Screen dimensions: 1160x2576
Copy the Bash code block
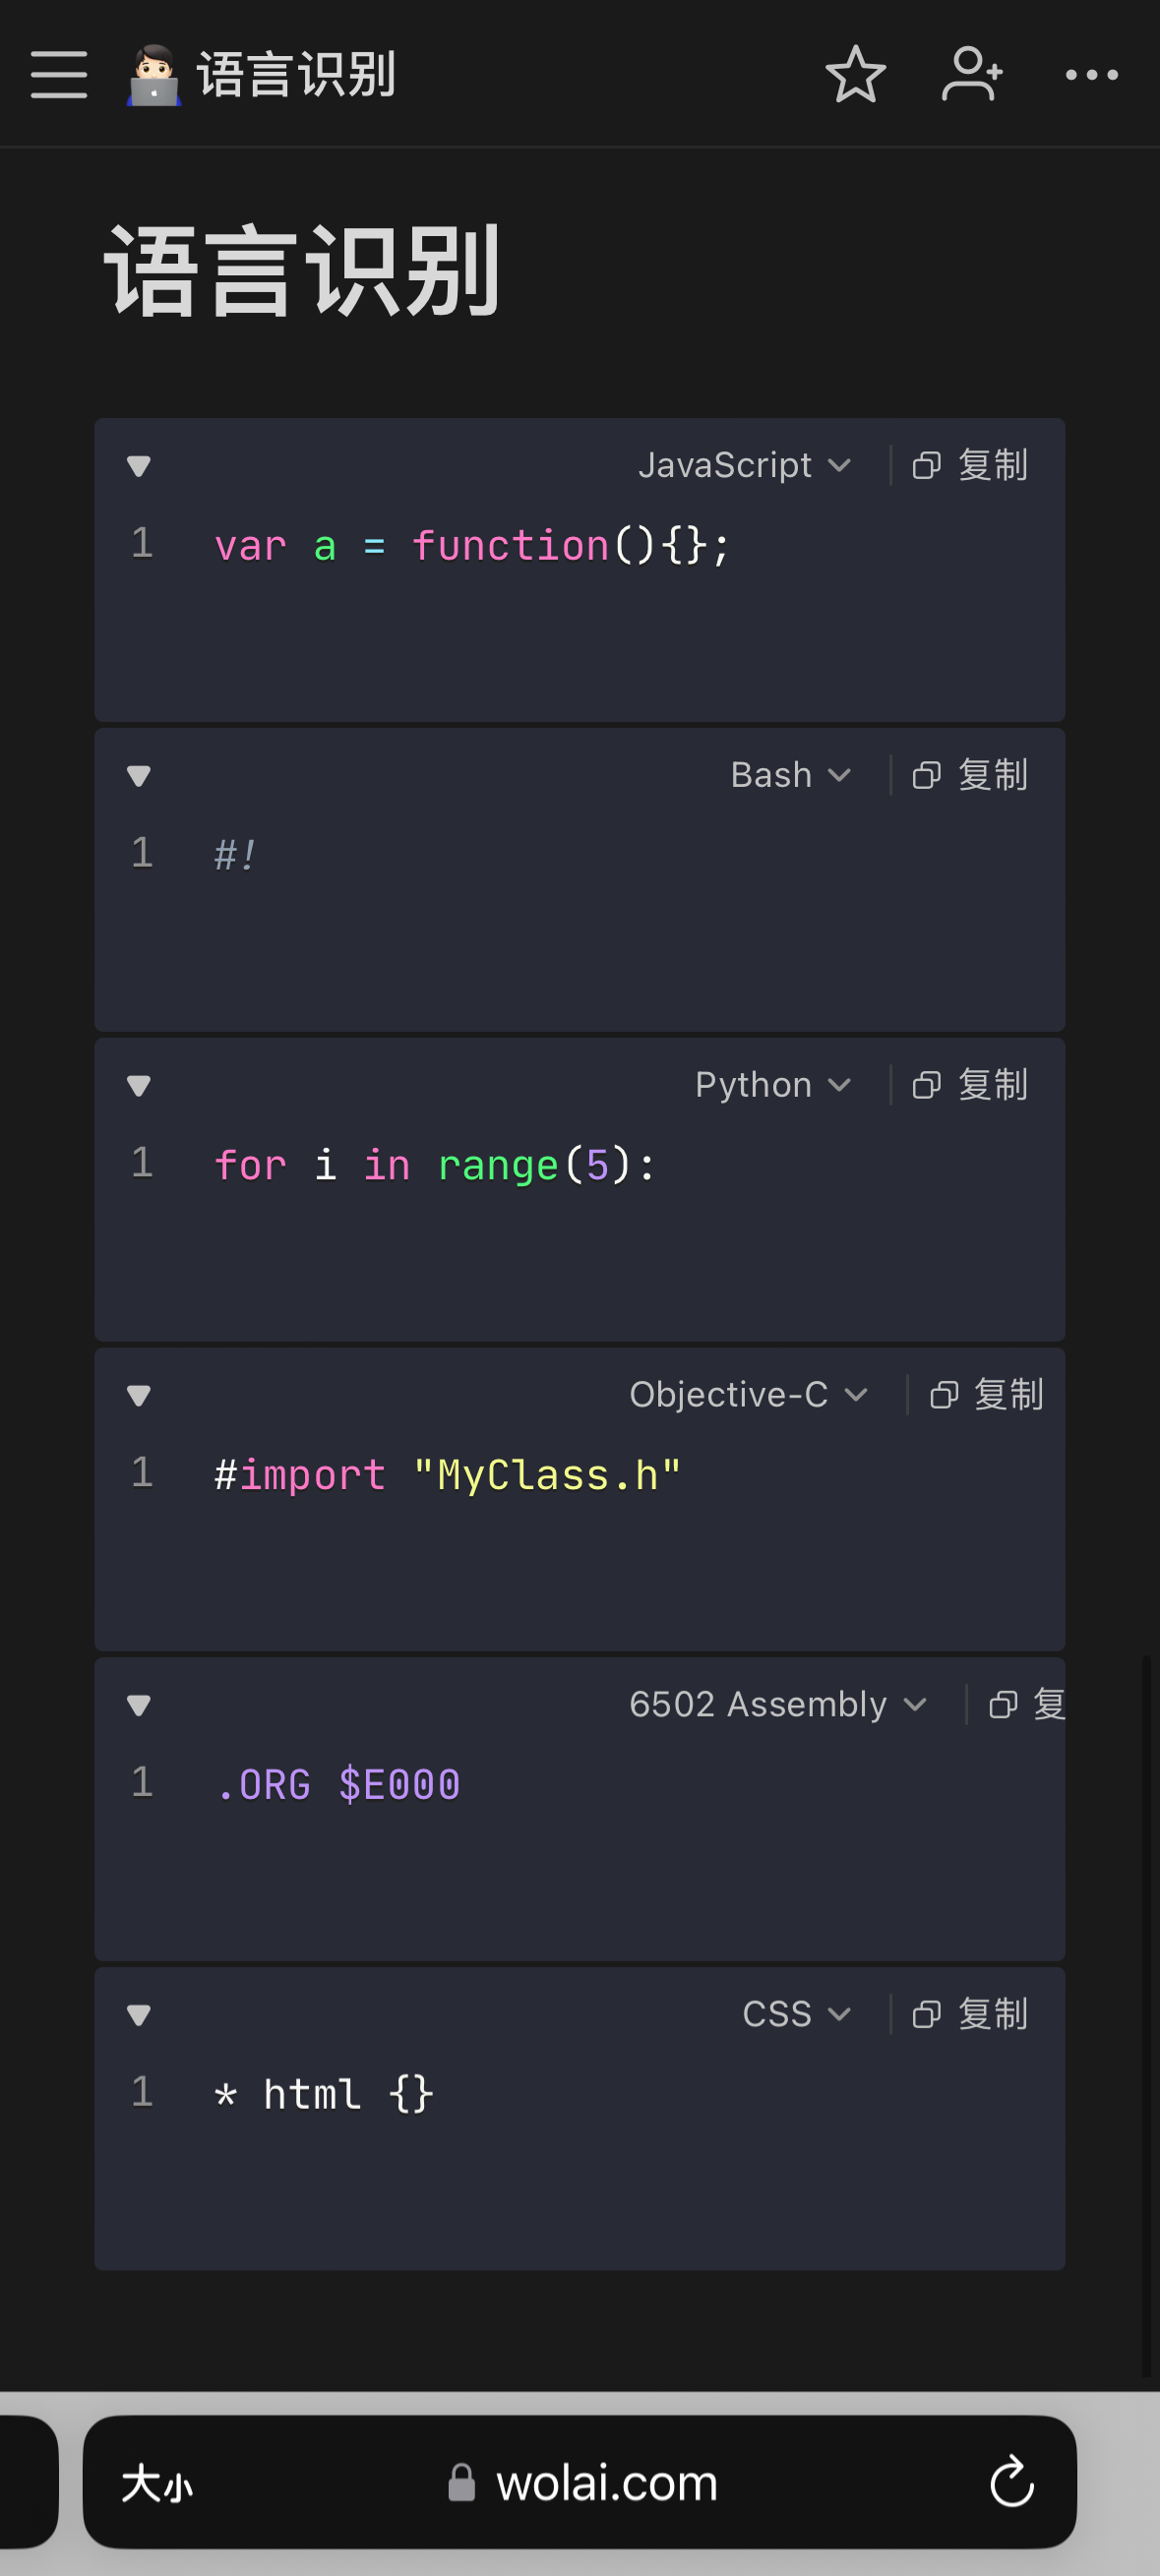[x=970, y=775]
